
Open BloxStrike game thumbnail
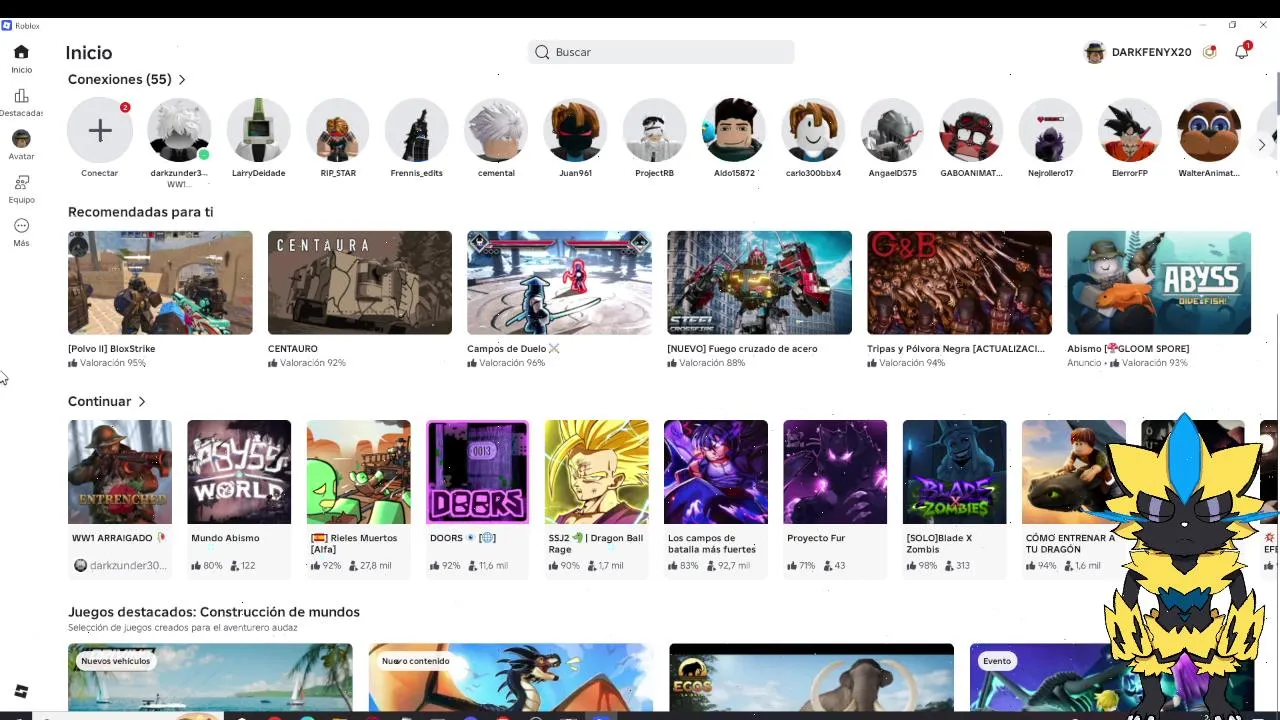coord(160,283)
